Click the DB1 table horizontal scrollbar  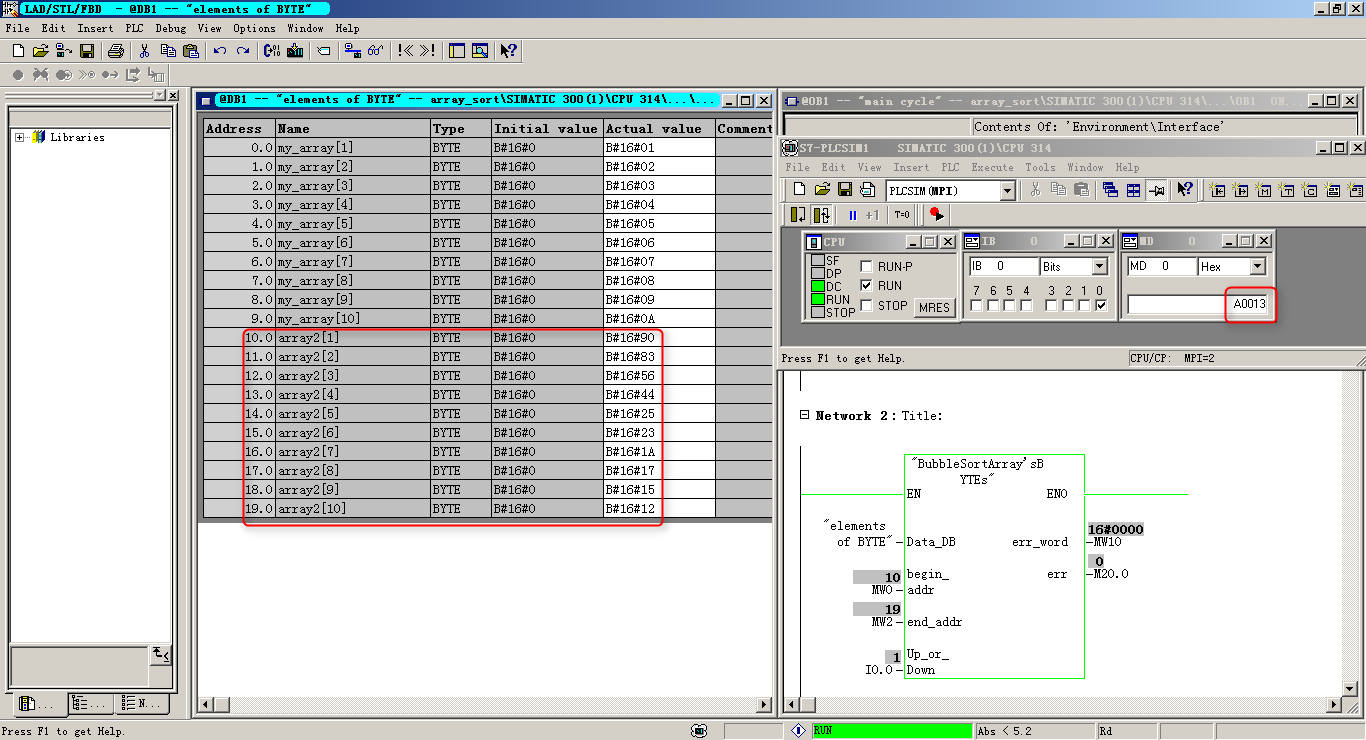[x=484, y=705]
